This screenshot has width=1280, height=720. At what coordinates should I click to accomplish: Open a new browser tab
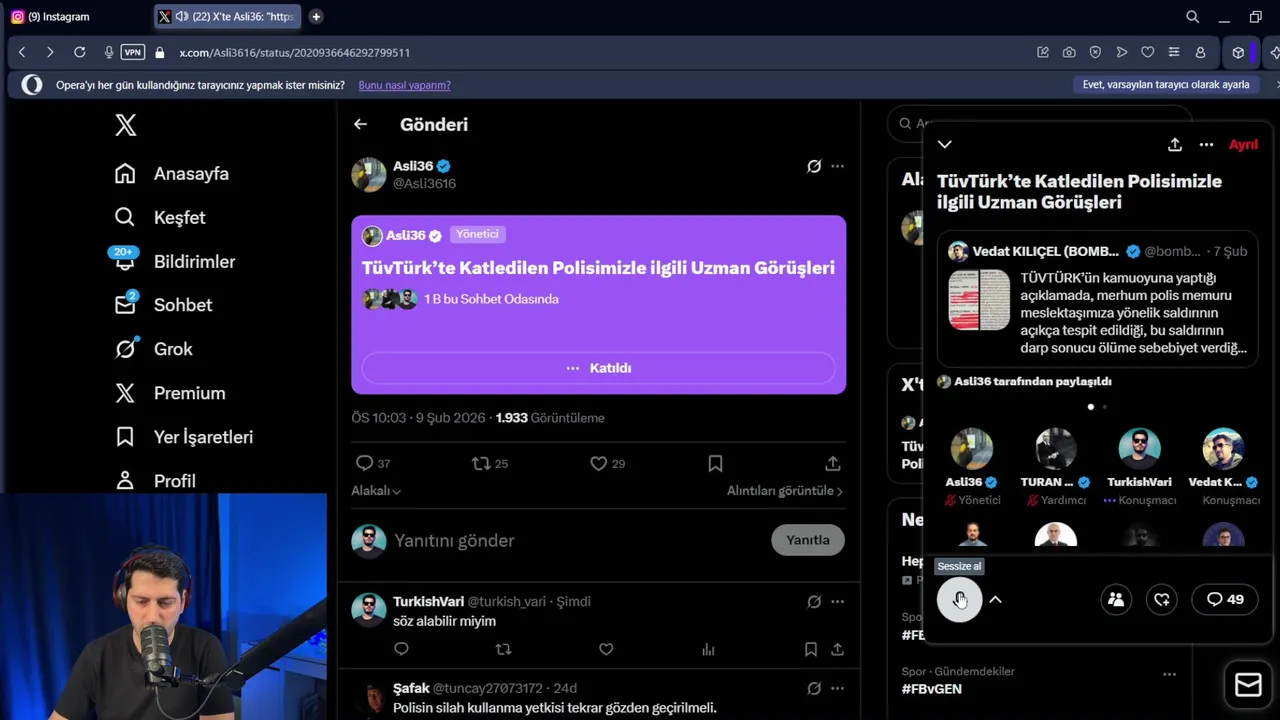316,16
